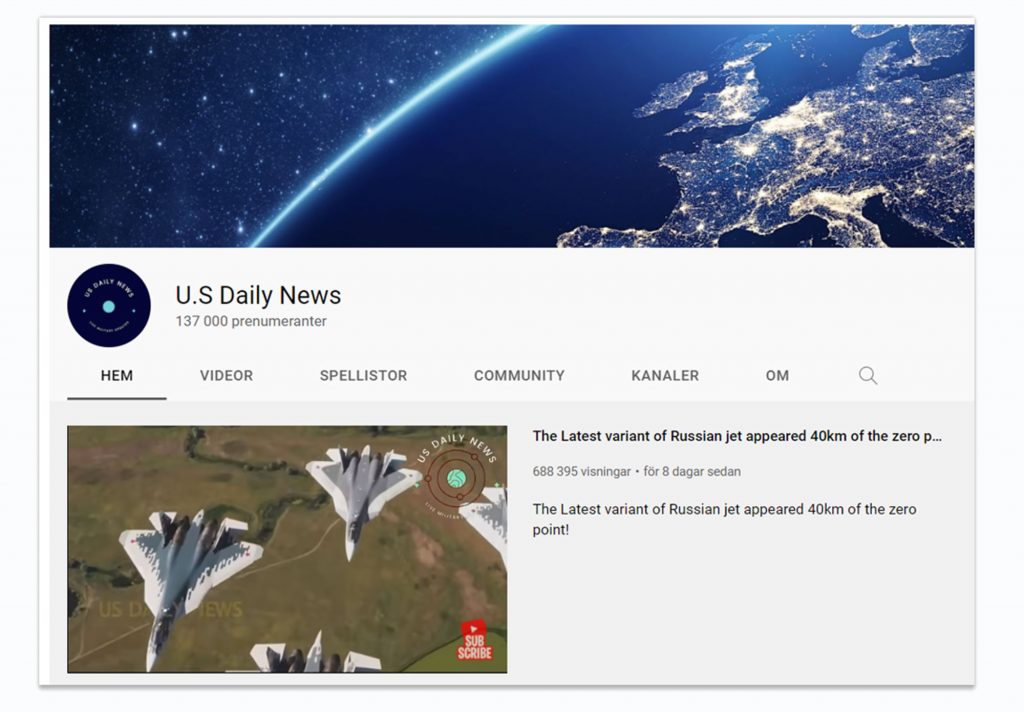Open the OM tab
The height and width of the screenshot is (712, 1024).
point(777,376)
